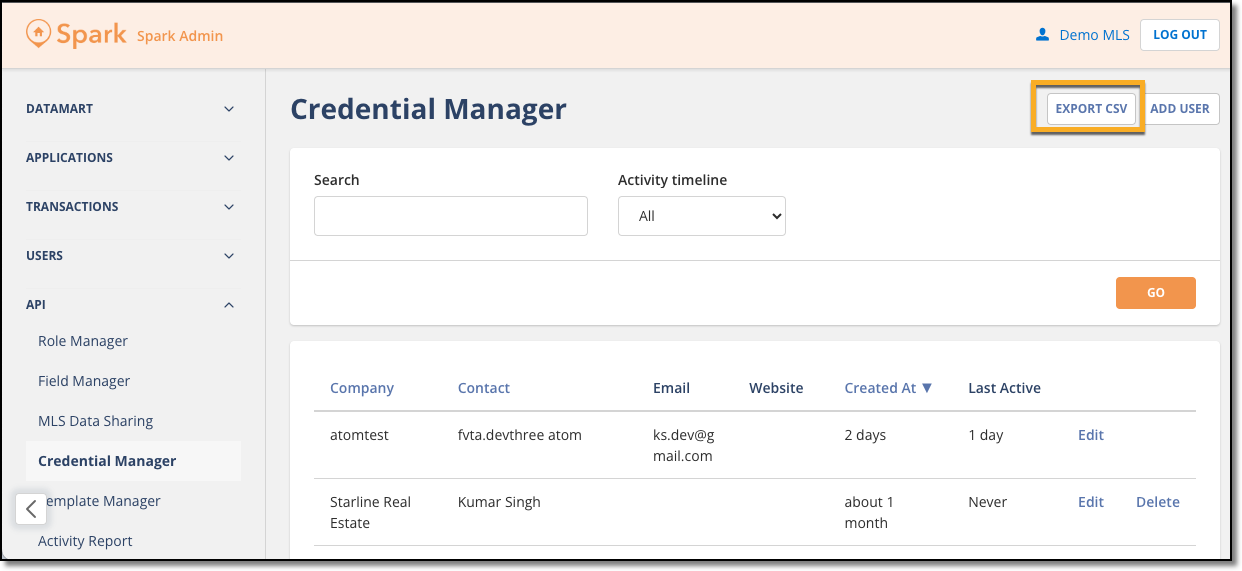1242x571 pixels.
Task: Click the USERS menu label
Action: (x=44, y=256)
